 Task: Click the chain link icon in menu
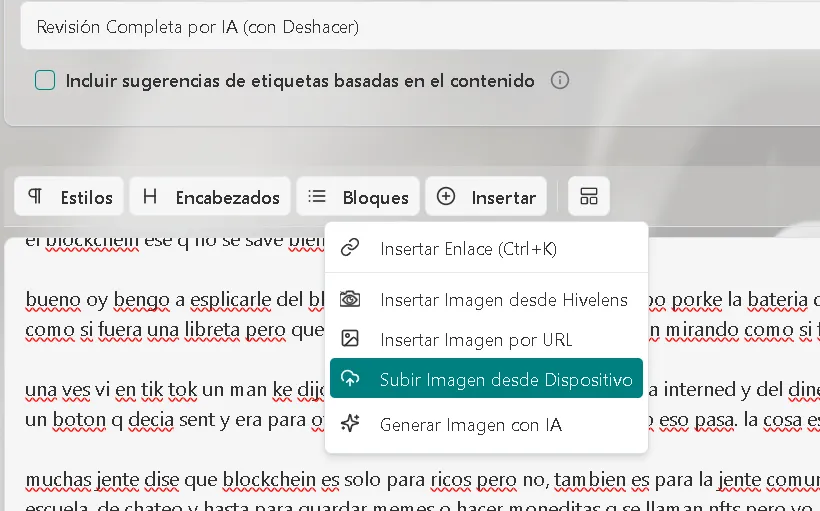[x=350, y=247]
